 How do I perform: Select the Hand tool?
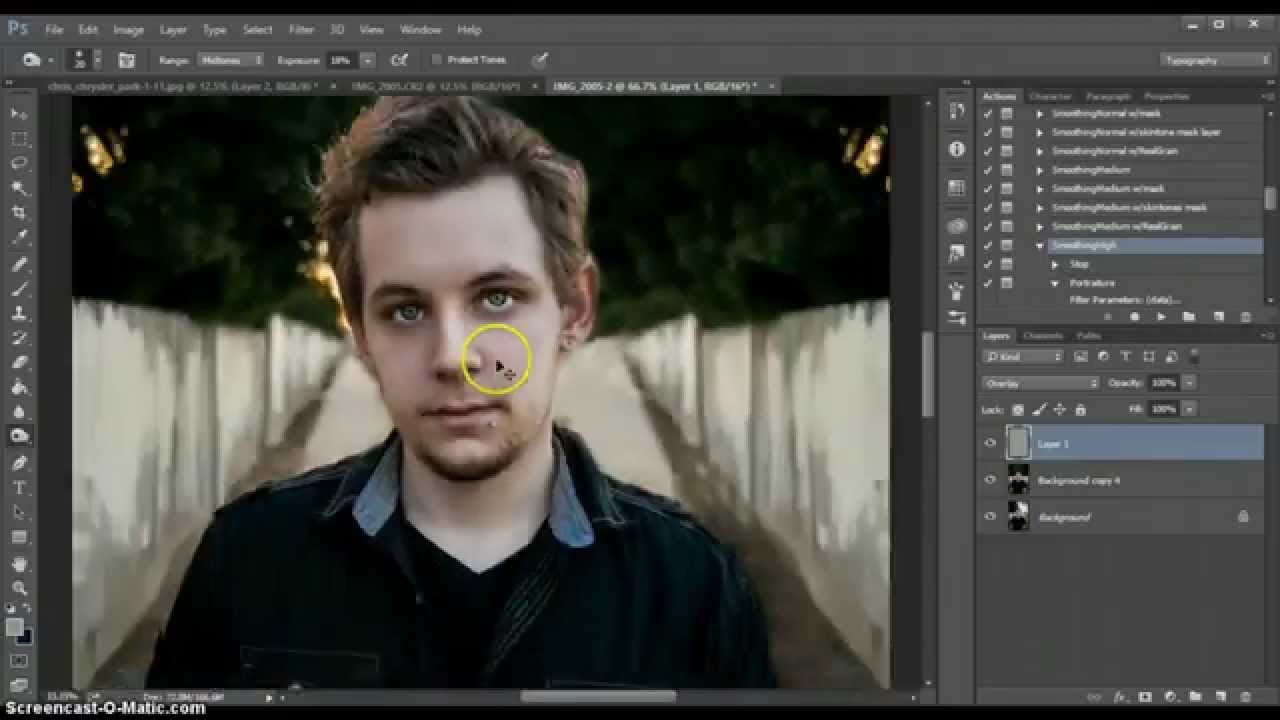[20, 564]
